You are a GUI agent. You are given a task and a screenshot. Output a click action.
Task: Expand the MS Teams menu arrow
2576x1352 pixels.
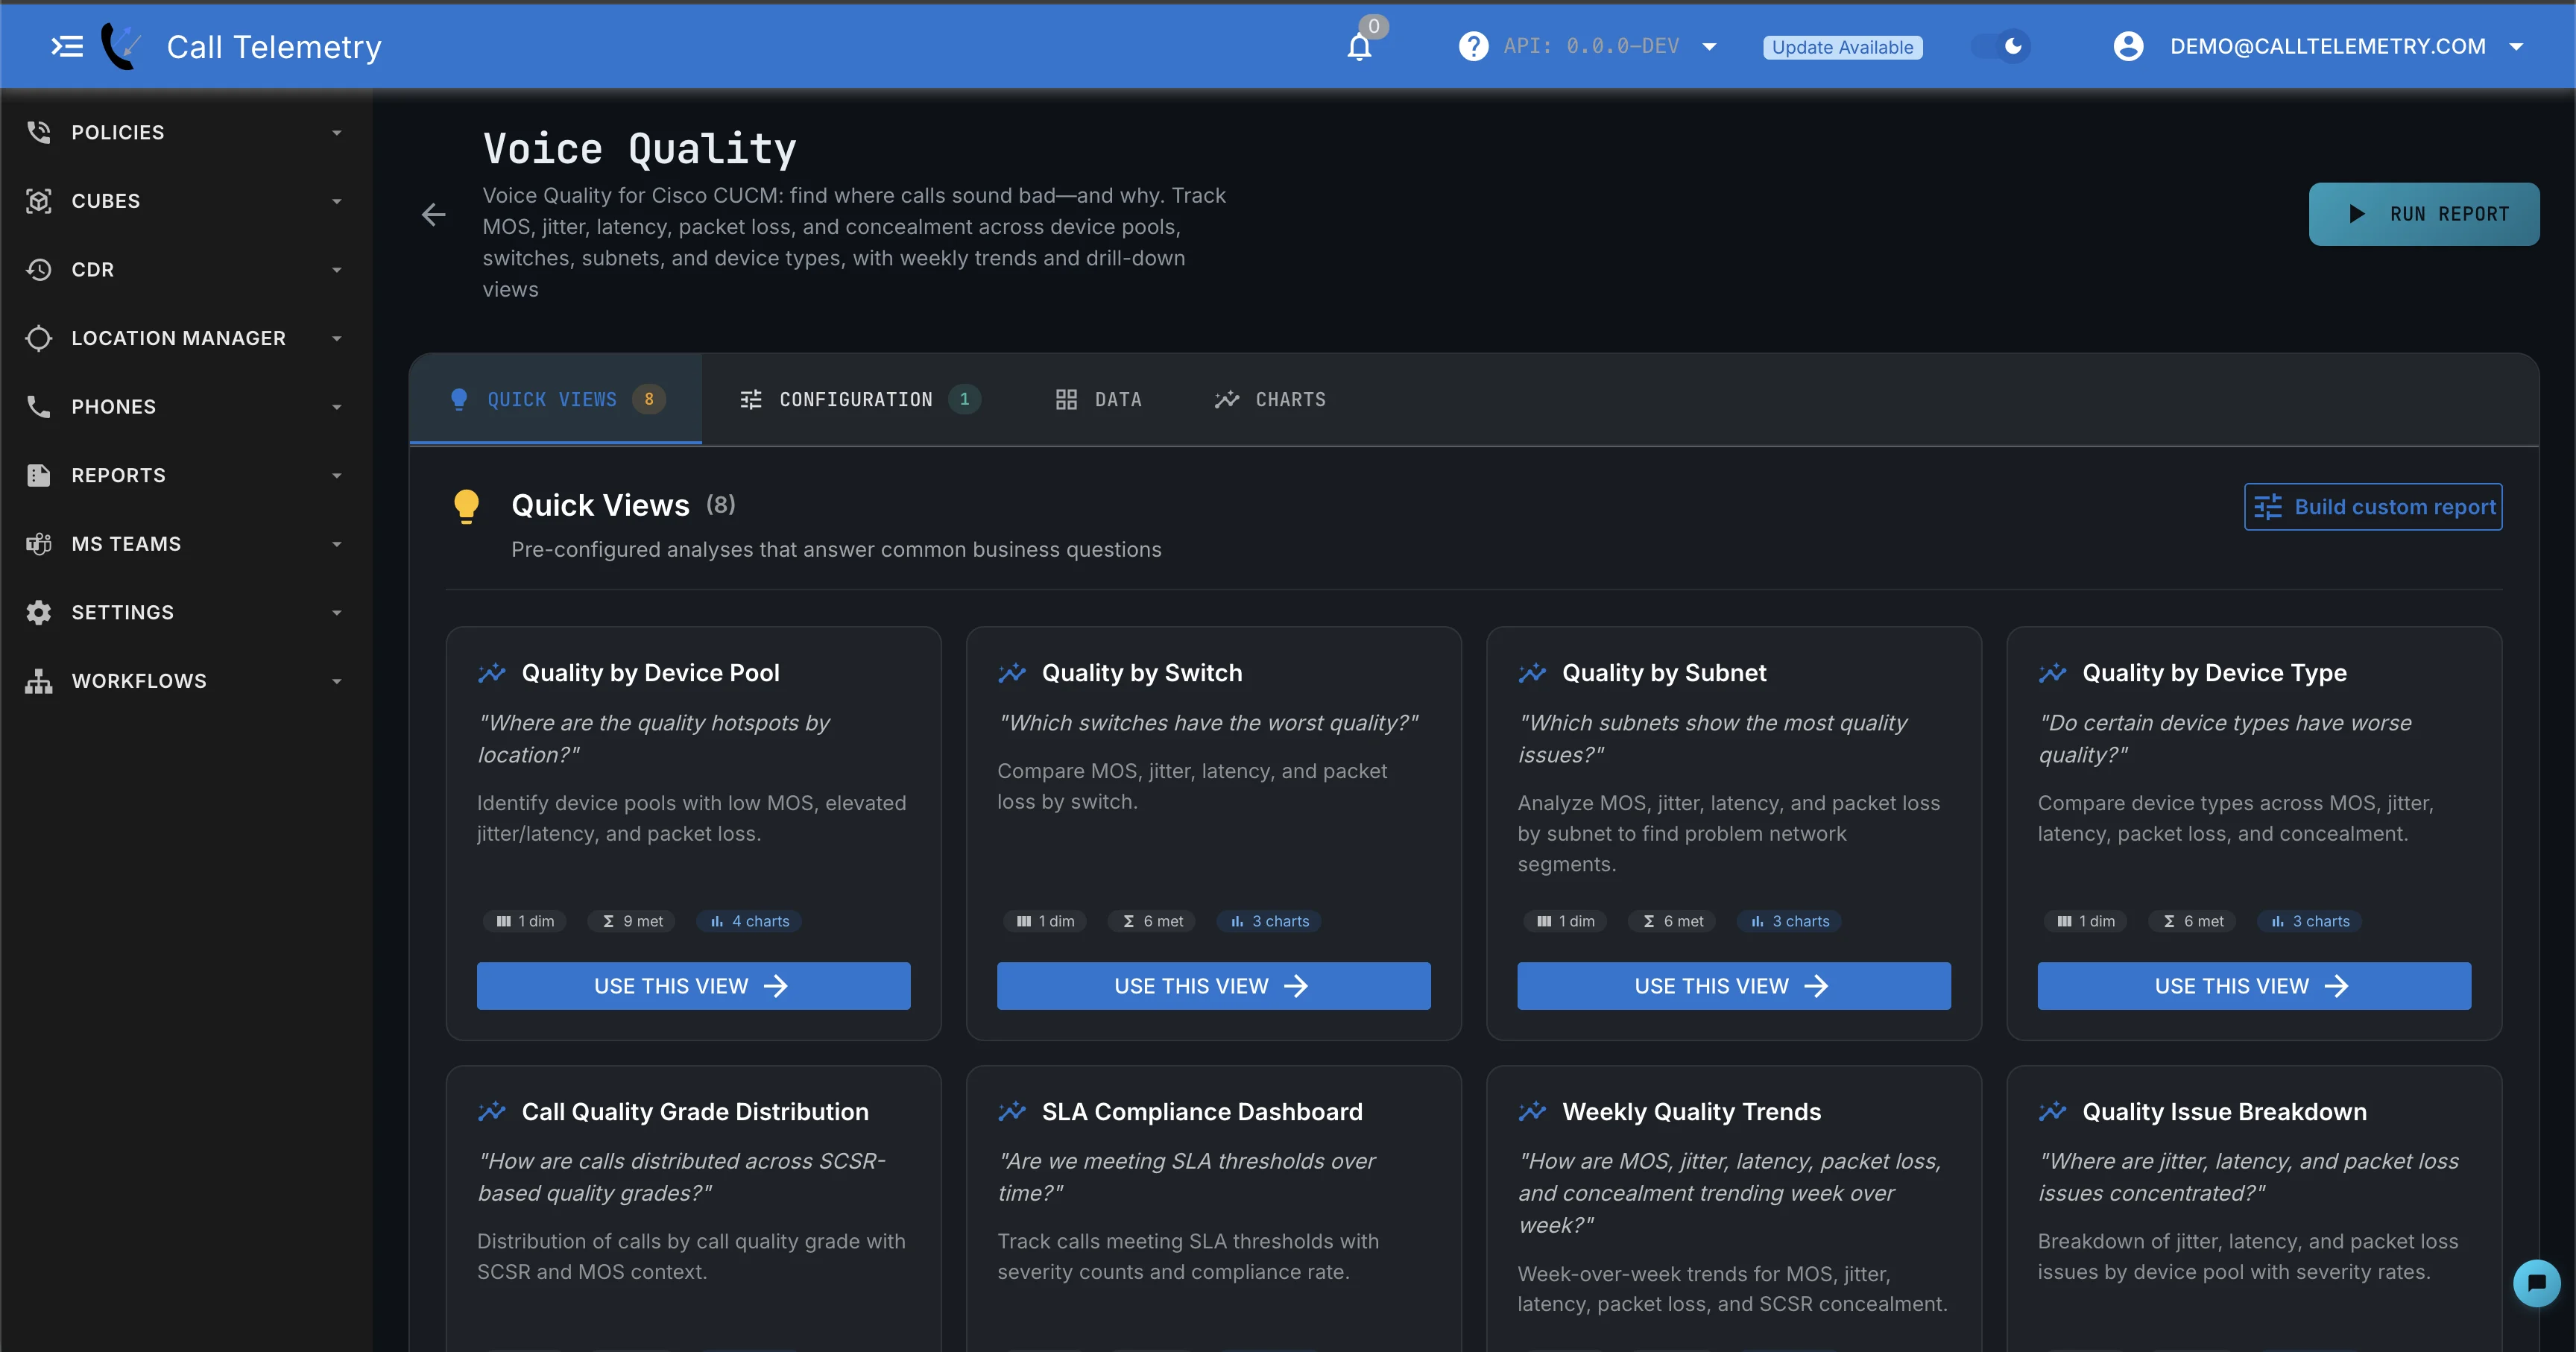click(337, 543)
